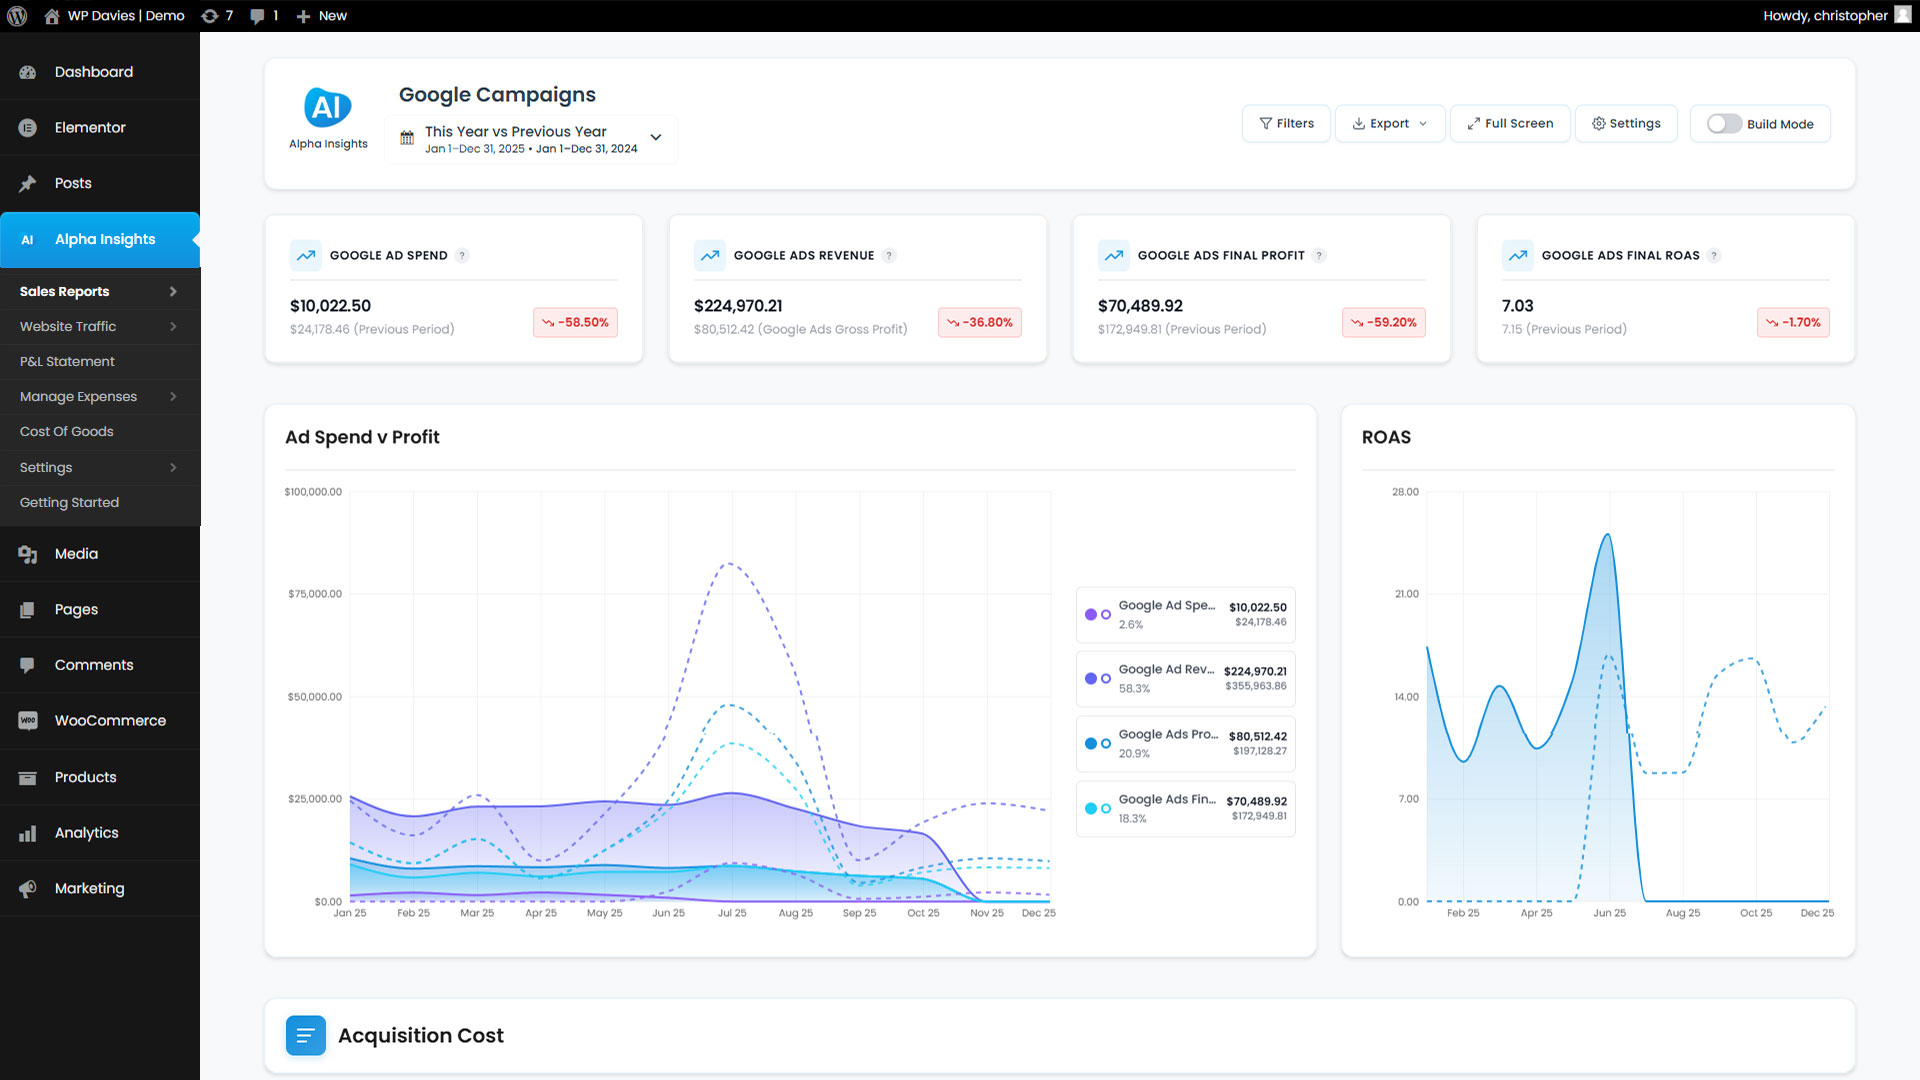Open the Export dropdown
The image size is (1920, 1080).
[1389, 124]
